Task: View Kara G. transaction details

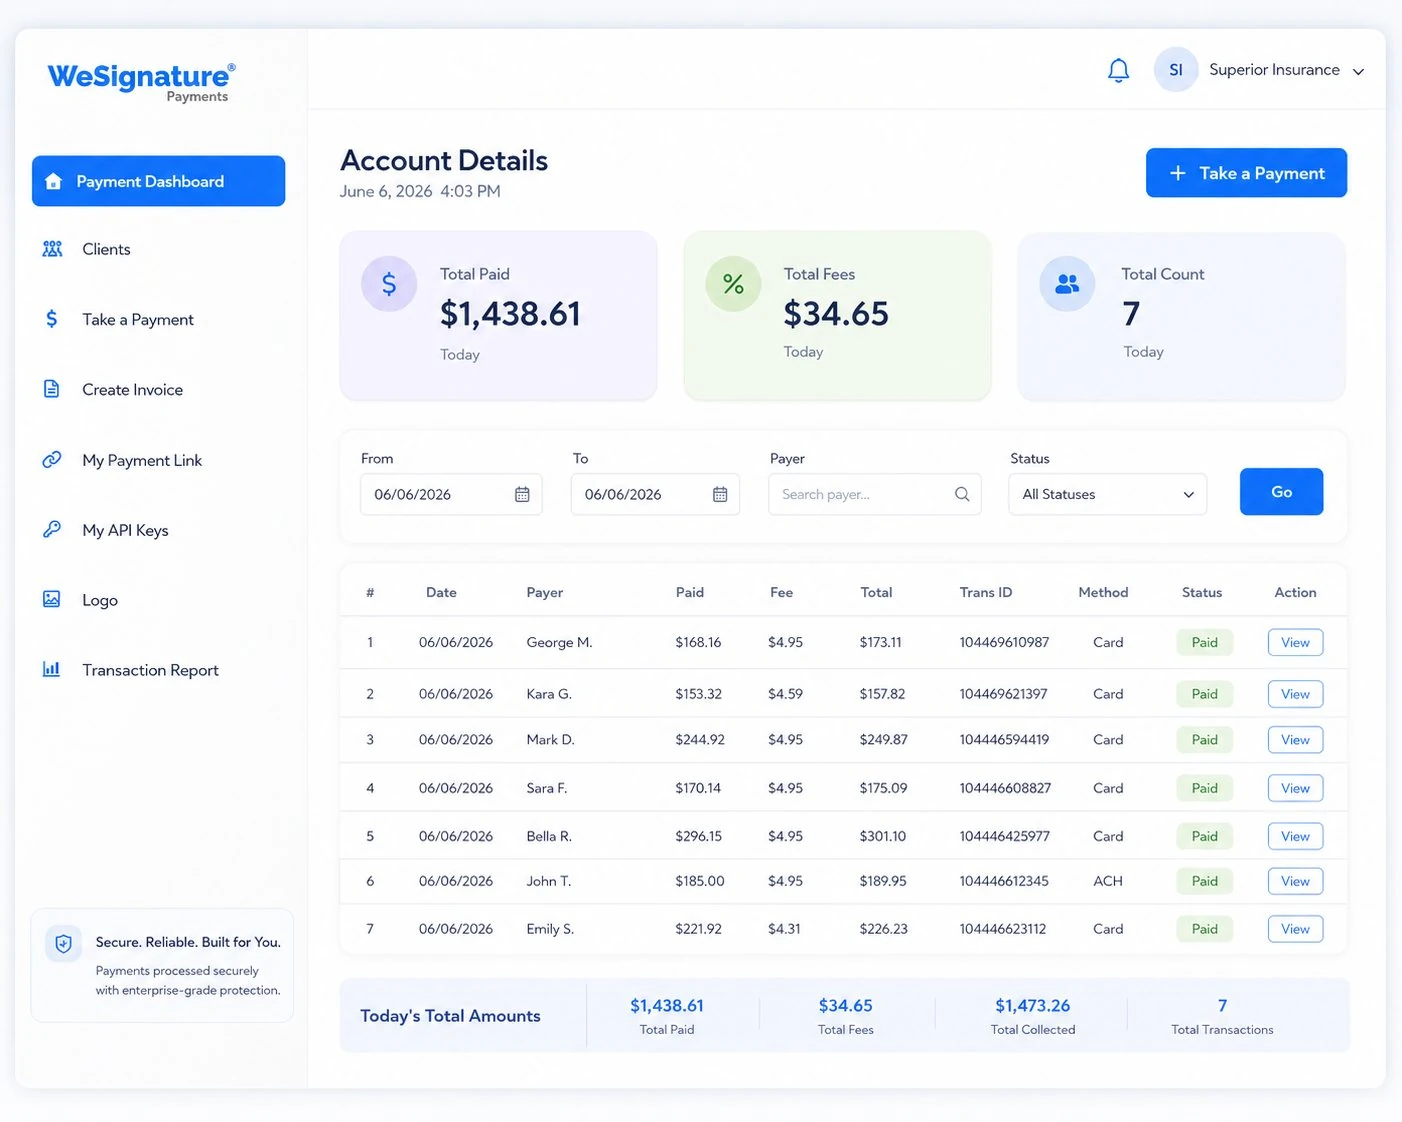Action: (x=1295, y=694)
